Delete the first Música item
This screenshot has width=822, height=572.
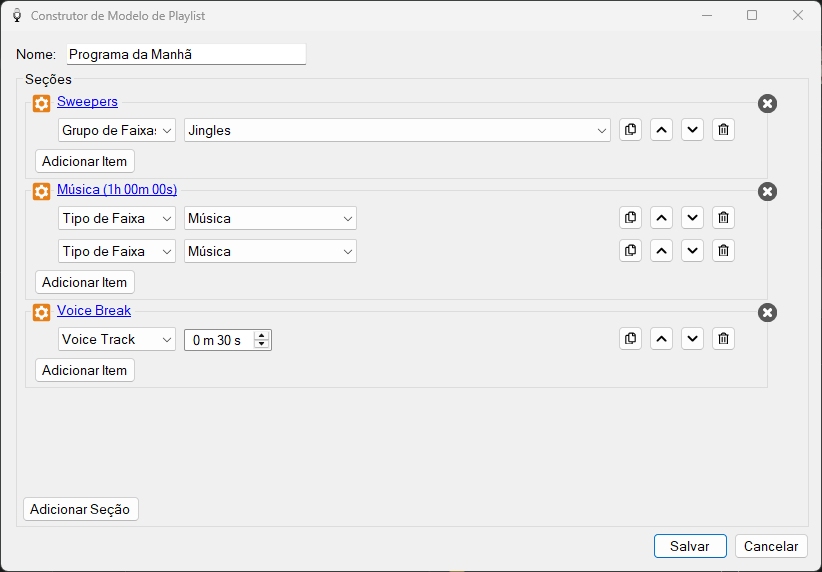pos(723,218)
